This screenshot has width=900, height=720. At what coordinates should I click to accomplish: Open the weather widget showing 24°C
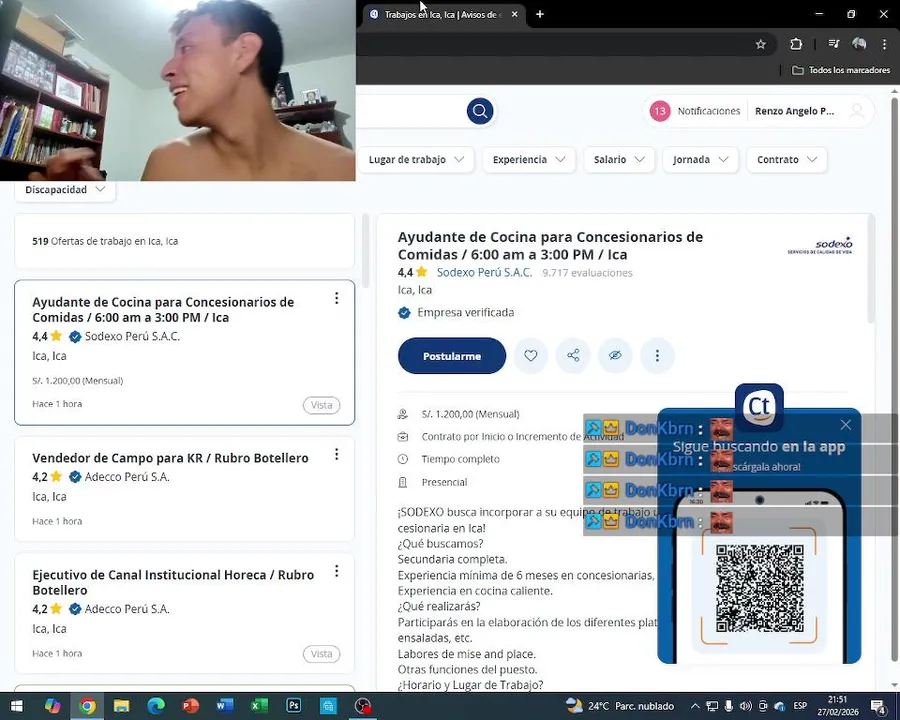coord(619,706)
